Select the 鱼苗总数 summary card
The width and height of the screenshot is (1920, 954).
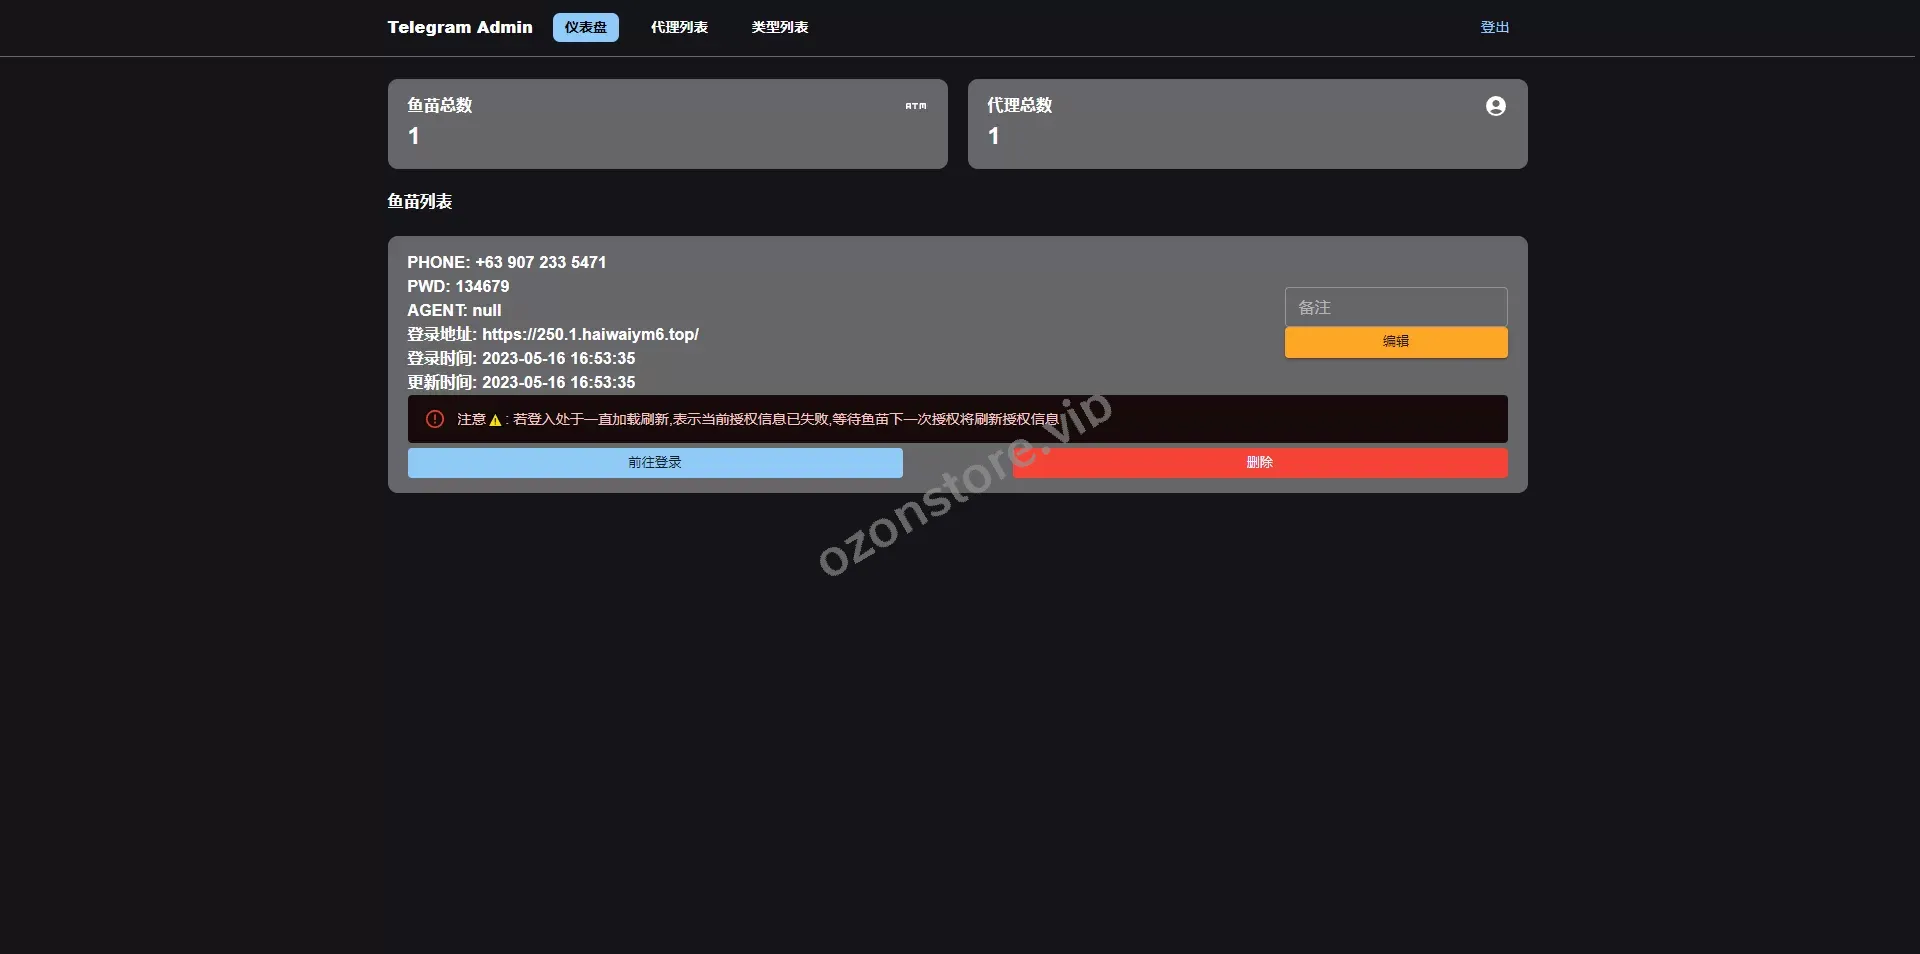tap(667, 124)
